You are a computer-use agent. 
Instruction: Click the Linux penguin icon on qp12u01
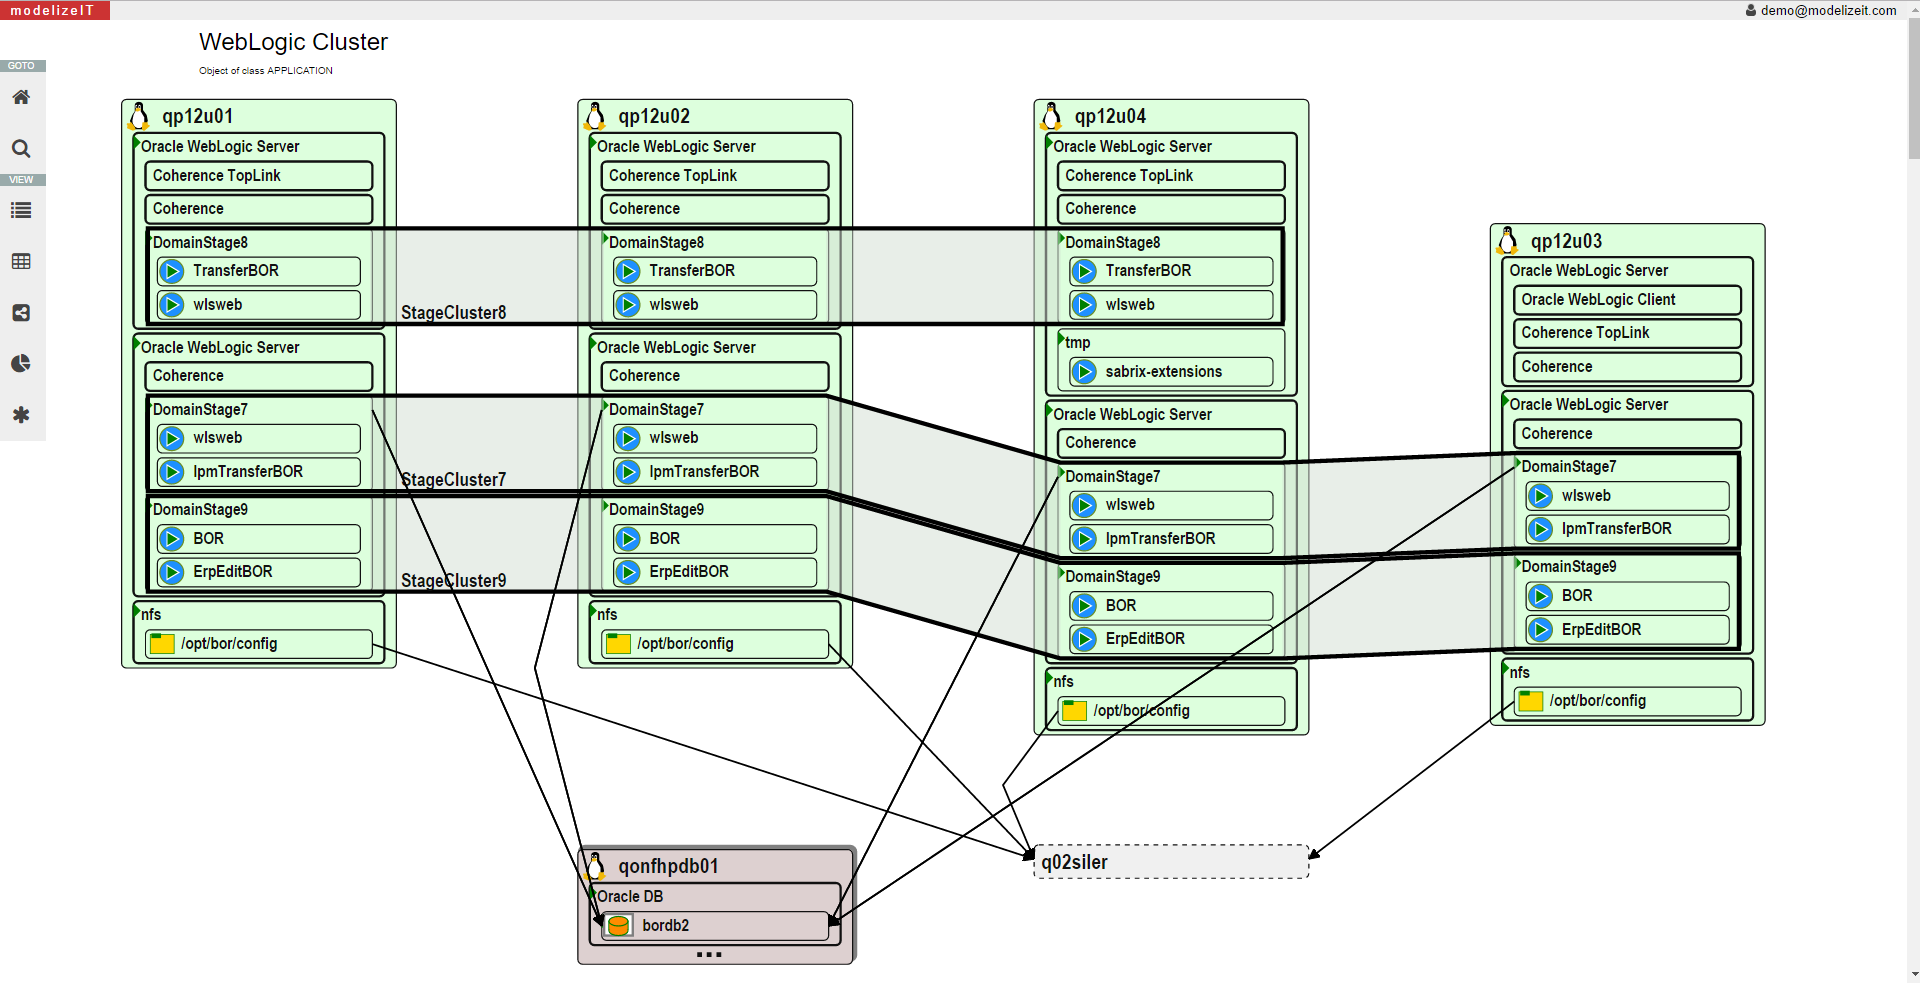click(139, 116)
